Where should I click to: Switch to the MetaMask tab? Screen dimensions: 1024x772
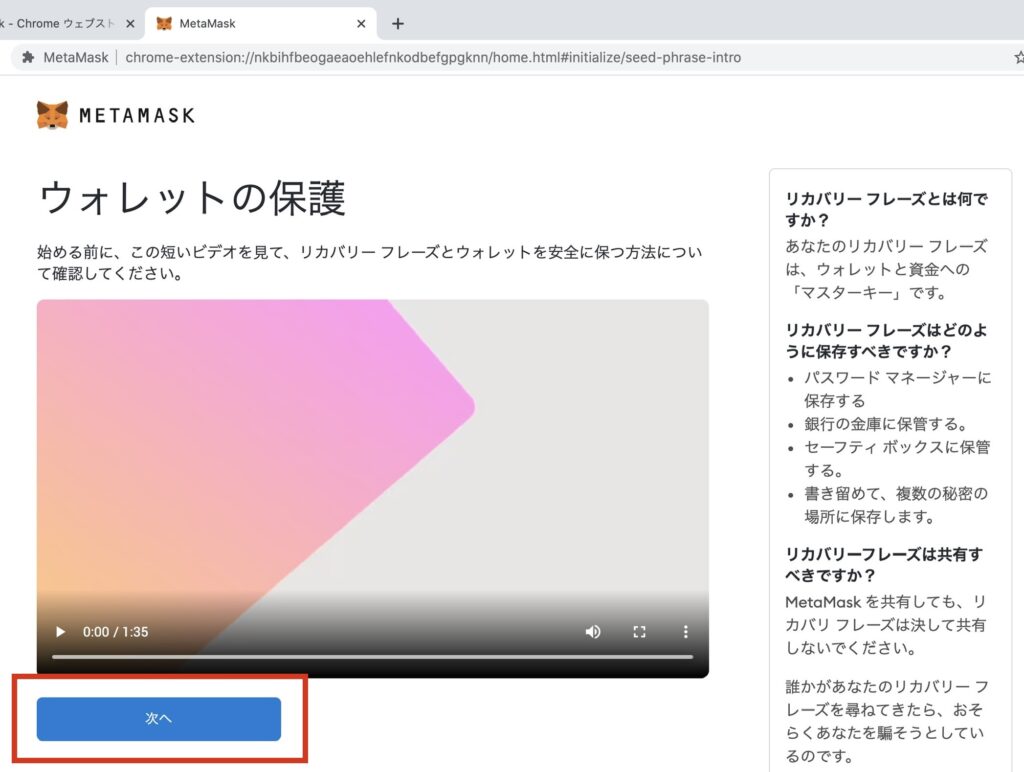(x=260, y=24)
